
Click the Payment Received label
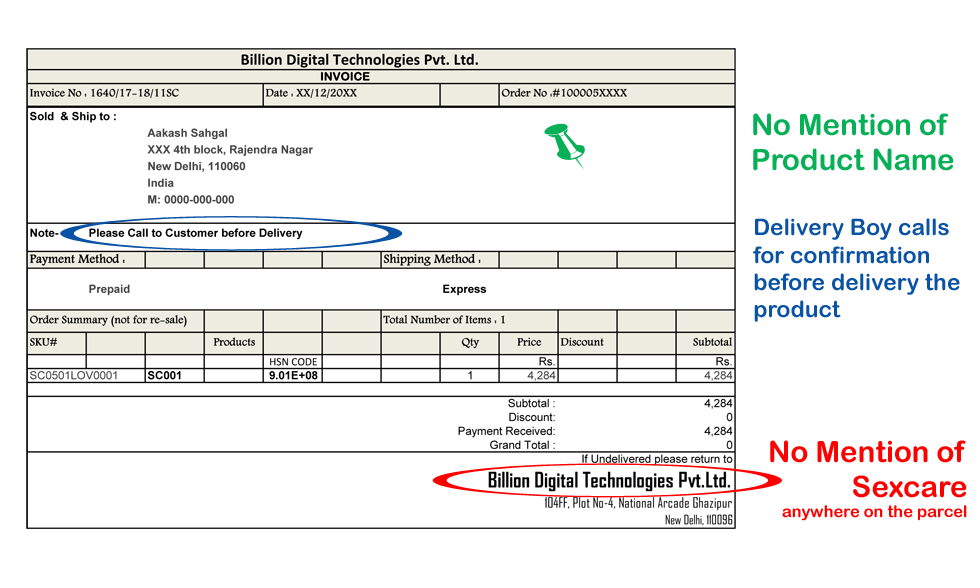(x=506, y=431)
